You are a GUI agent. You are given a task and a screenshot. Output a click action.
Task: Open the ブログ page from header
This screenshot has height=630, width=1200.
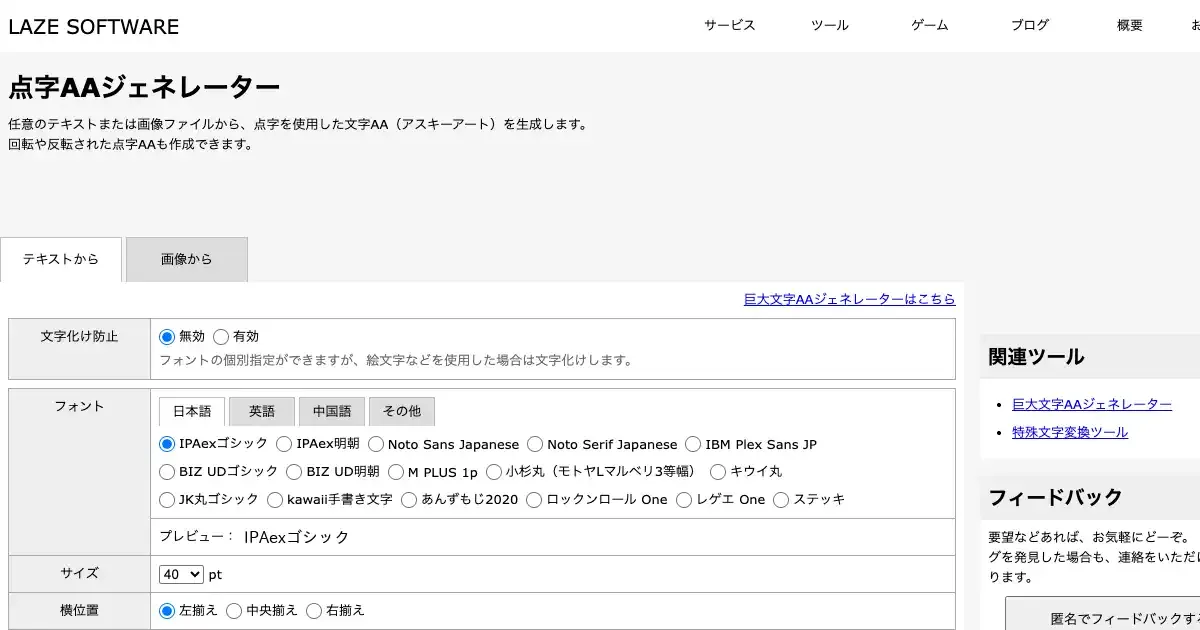(x=1030, y=26)
